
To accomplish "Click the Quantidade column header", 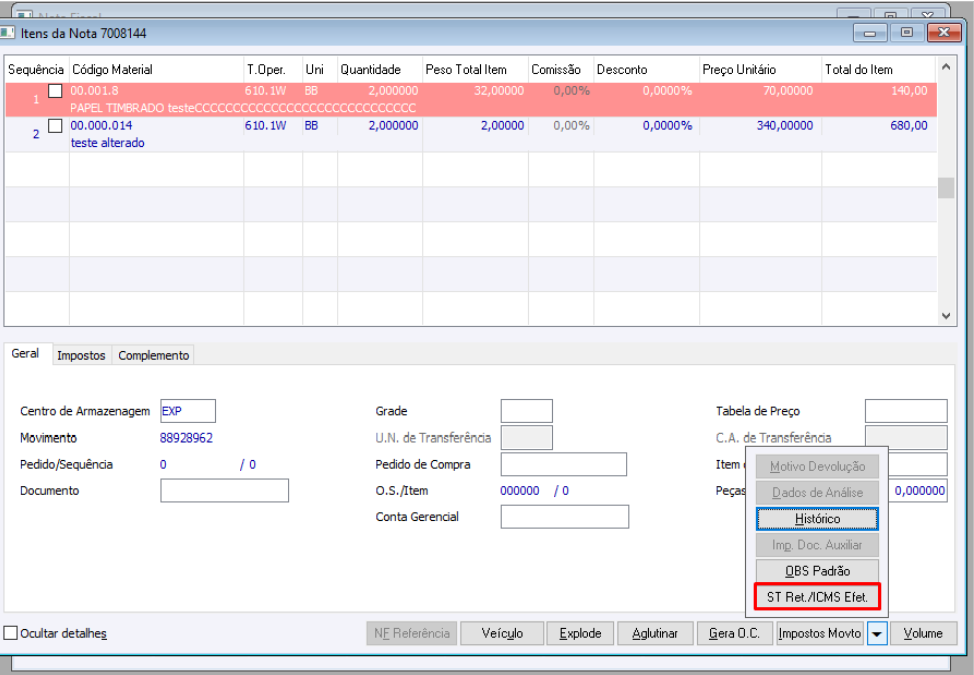I will 380,70.
